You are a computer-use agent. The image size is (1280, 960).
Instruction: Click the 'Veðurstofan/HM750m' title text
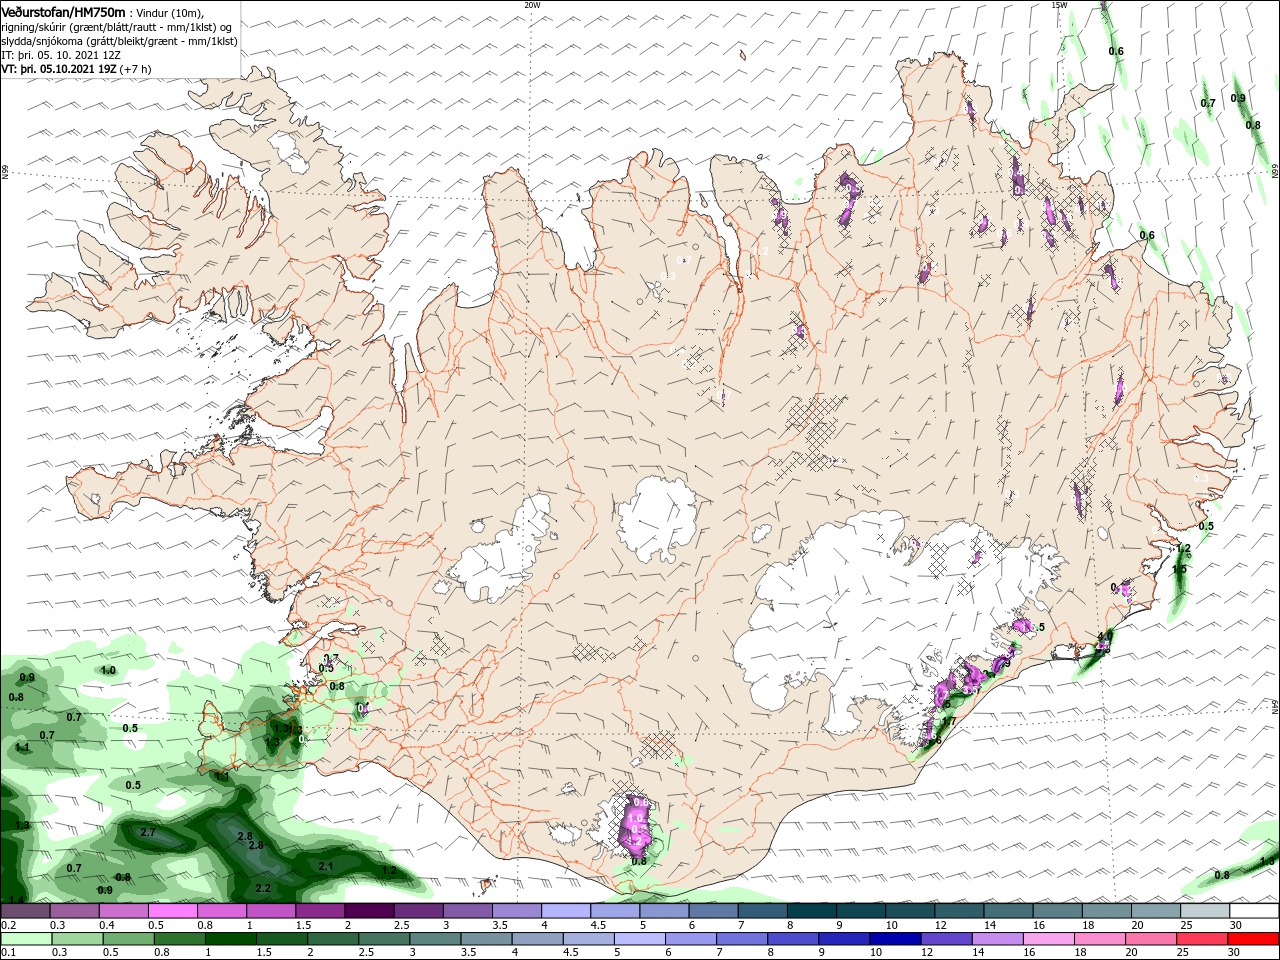point(63,11)
